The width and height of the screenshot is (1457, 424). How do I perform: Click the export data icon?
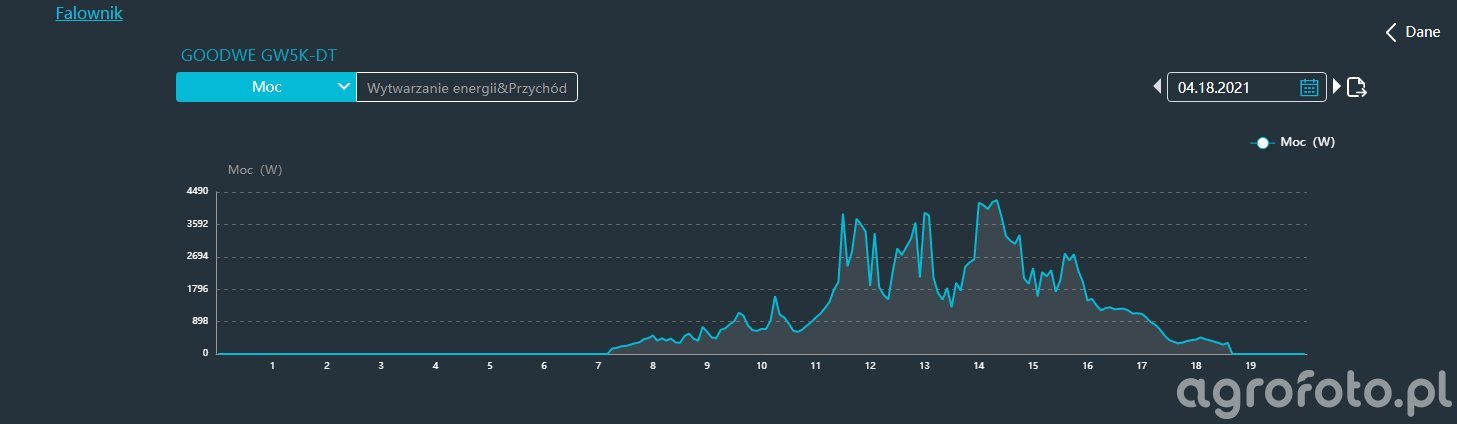pos(1357,87)
